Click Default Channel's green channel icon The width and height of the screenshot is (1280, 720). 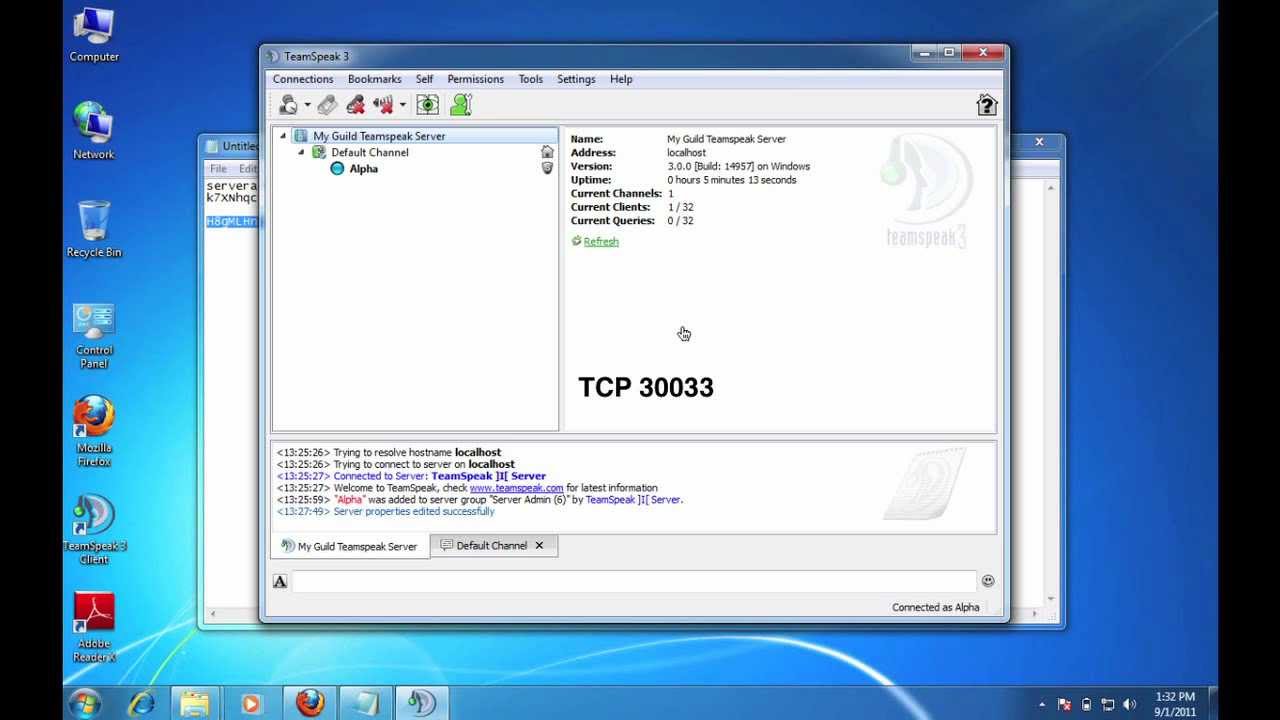319,152
